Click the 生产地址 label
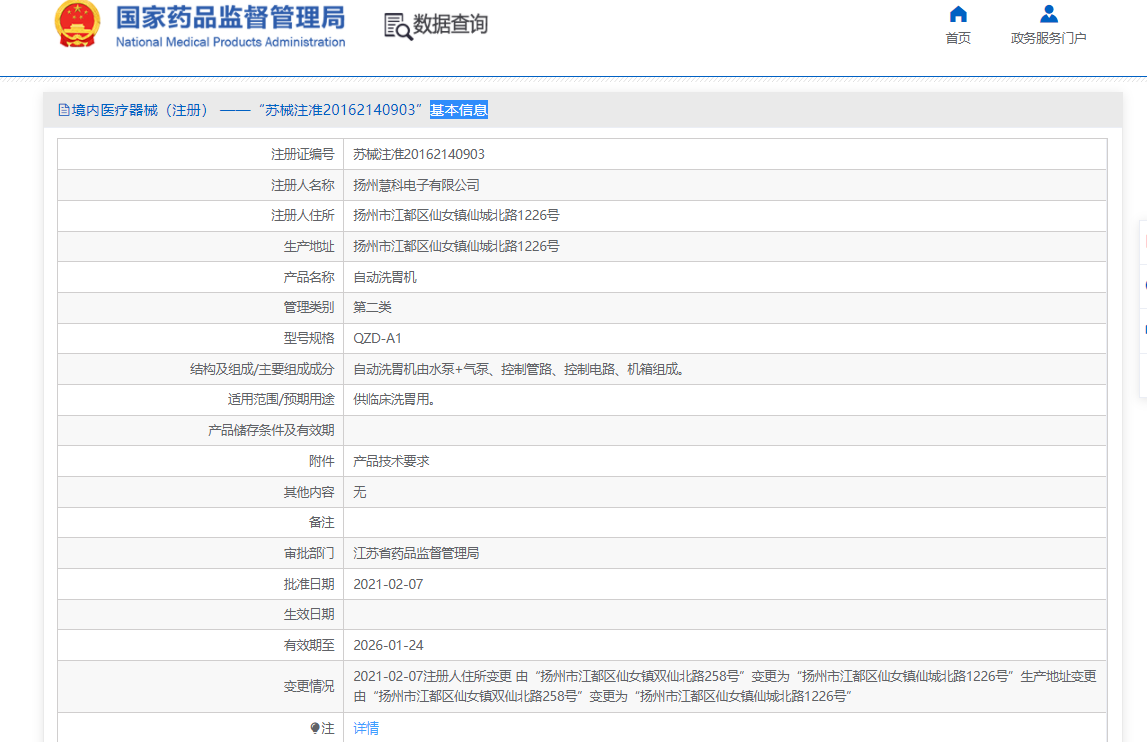This screenshot has width=1147, height=742. point(309,247)
